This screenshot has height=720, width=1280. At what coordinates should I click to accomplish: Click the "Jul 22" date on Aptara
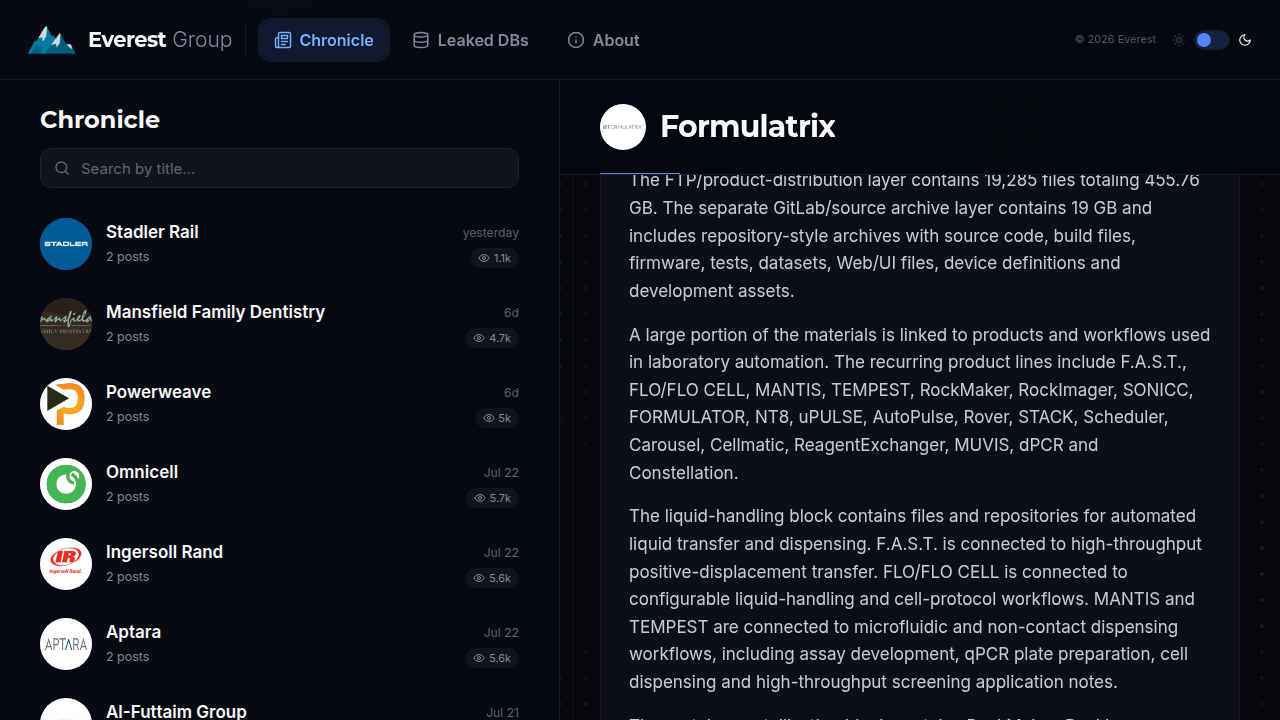[x=501, y=633]
